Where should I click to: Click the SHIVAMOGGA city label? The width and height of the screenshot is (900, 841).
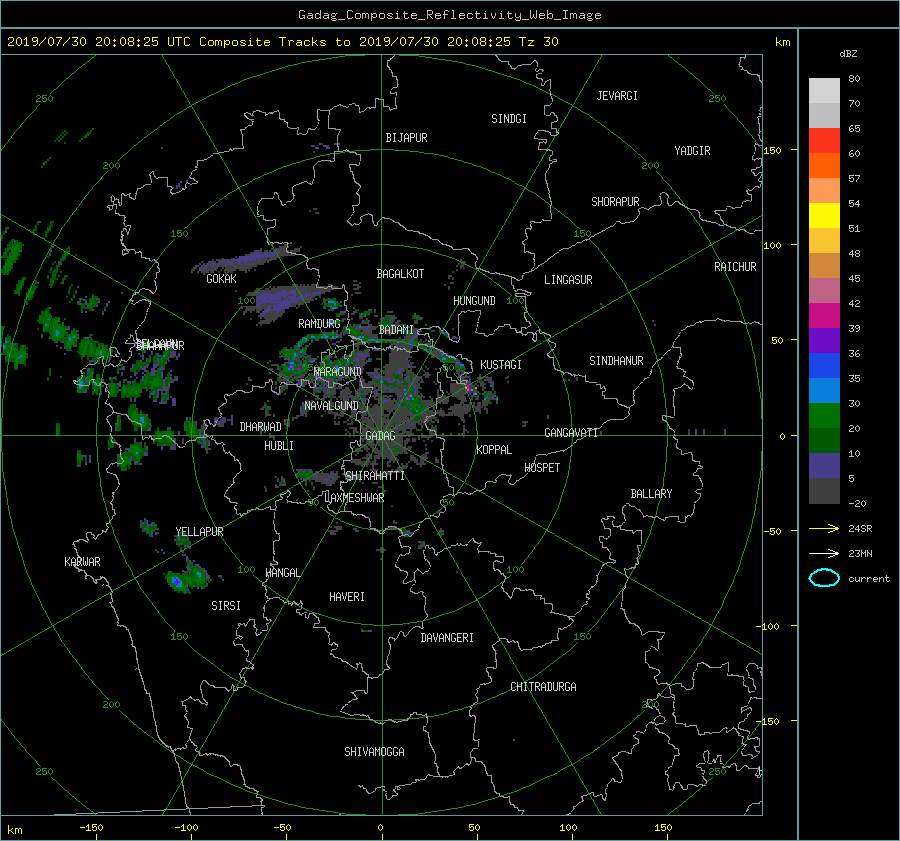tap(374, 752)
